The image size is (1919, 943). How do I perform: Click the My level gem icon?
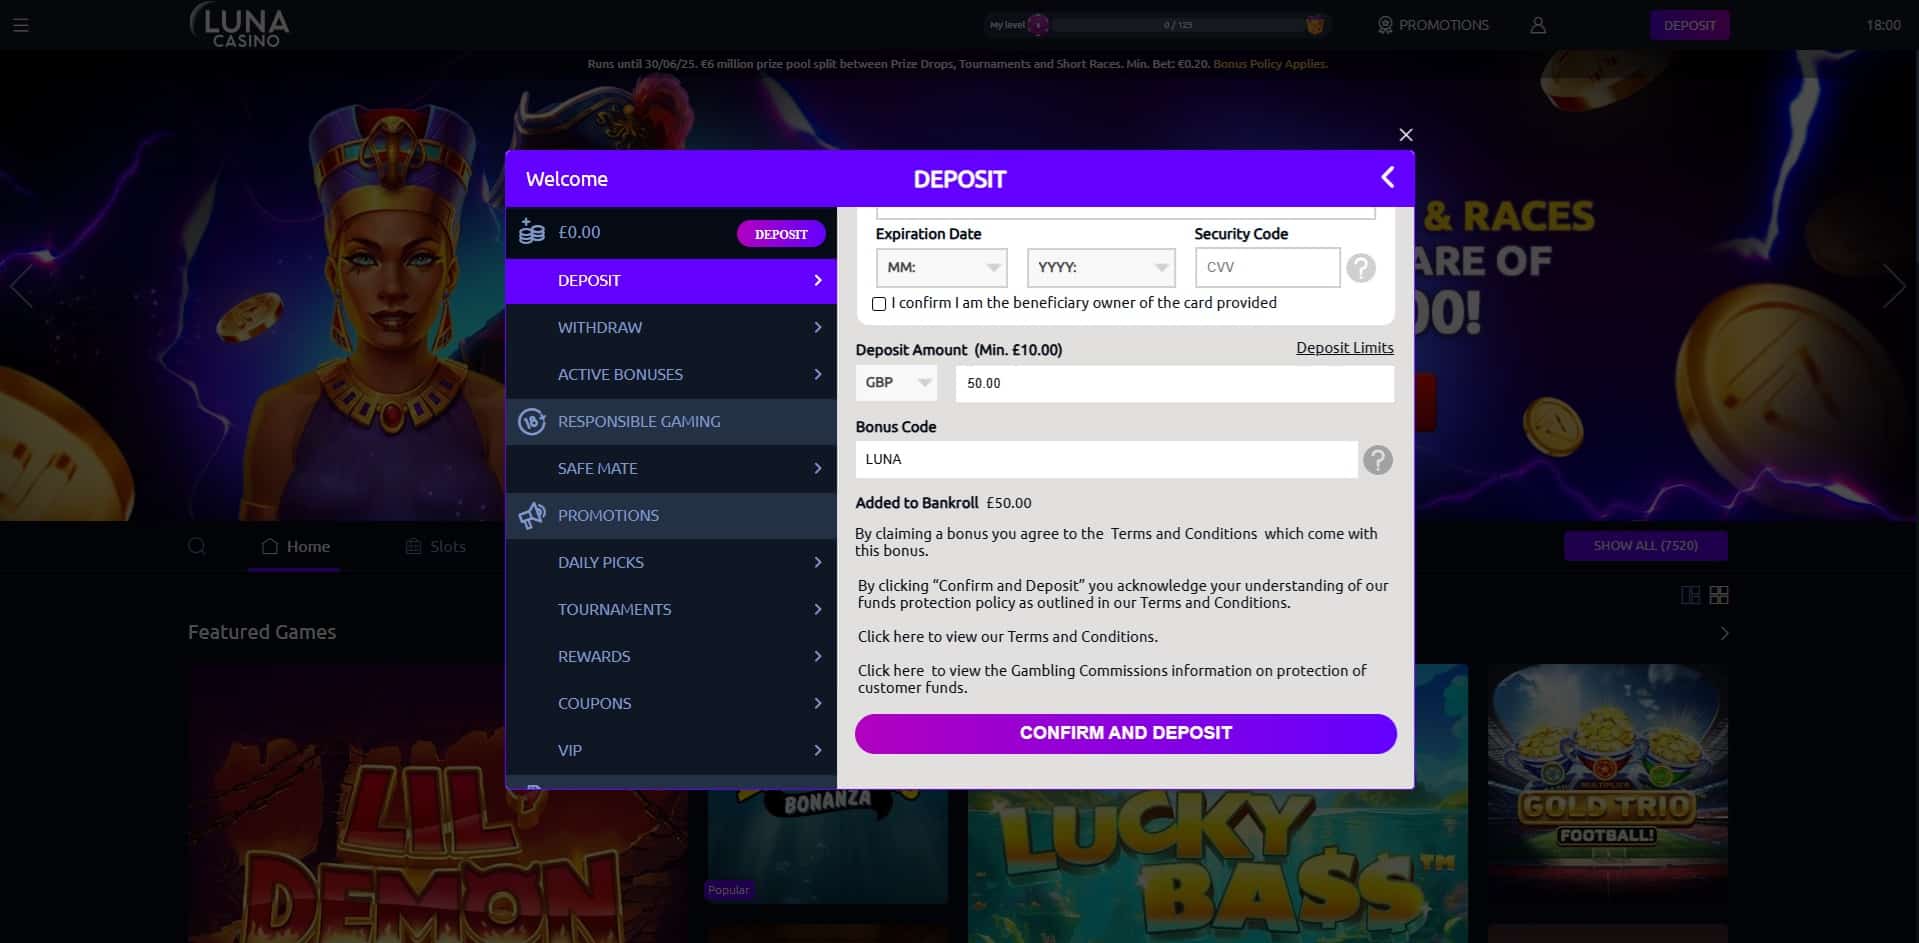1039,25
